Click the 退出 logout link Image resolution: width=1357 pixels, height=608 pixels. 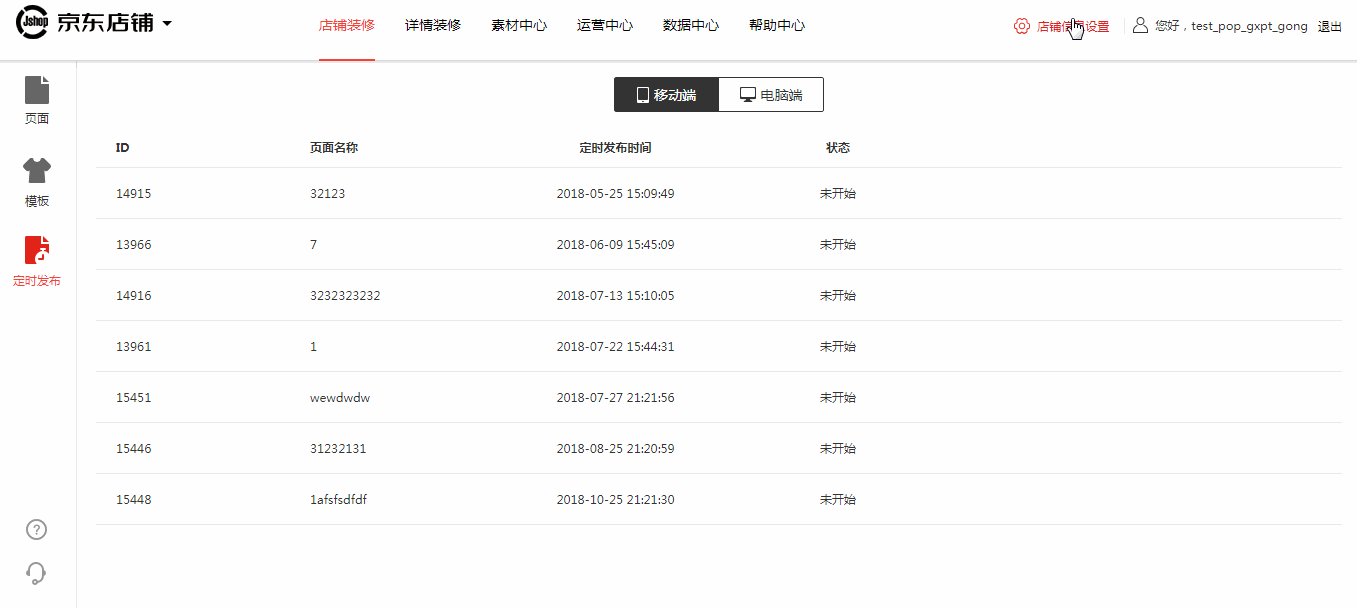coord(1329,27)
